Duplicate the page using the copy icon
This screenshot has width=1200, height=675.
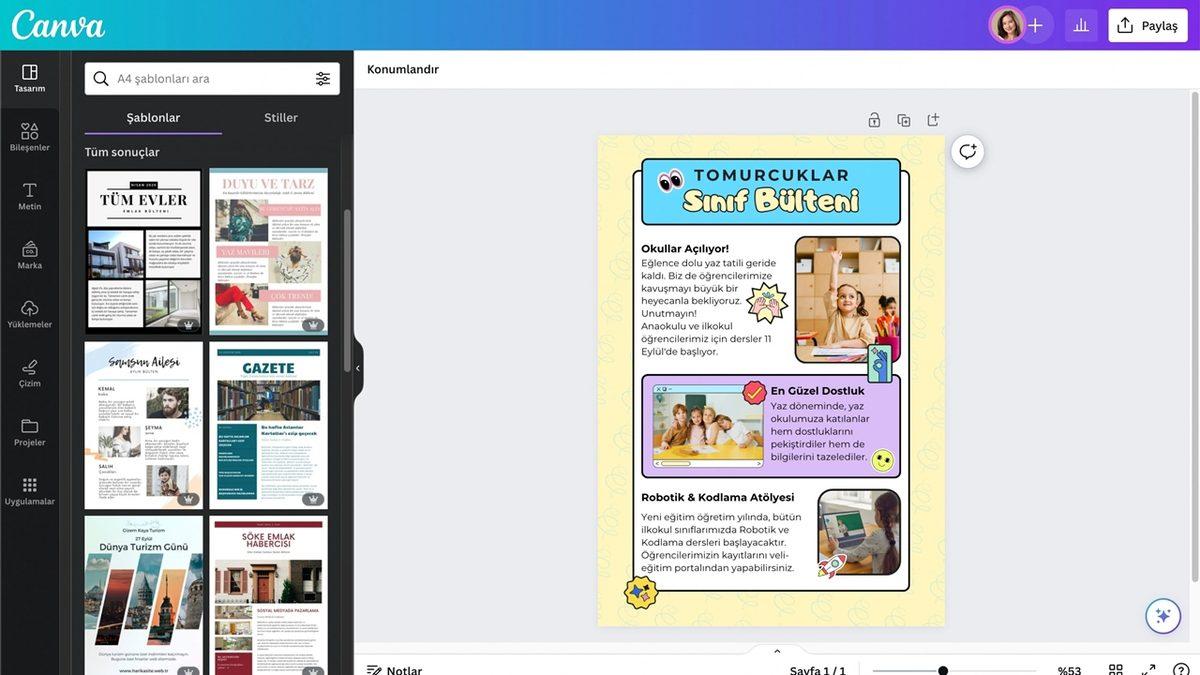[x=902, y=117]
